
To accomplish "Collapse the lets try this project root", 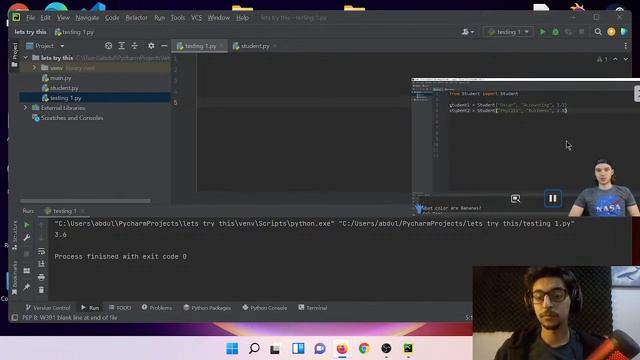I will (x=26, y=58).
